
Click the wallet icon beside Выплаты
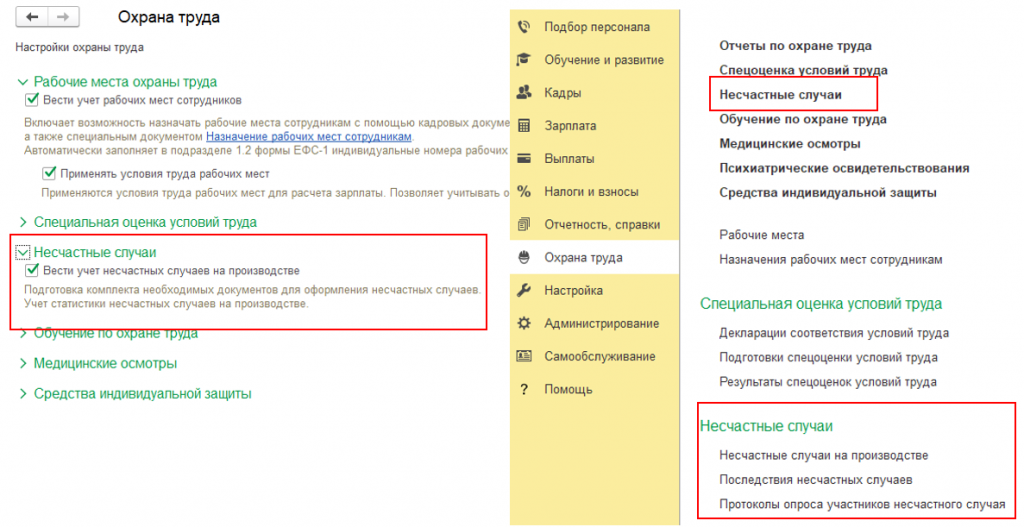point(524,159)
